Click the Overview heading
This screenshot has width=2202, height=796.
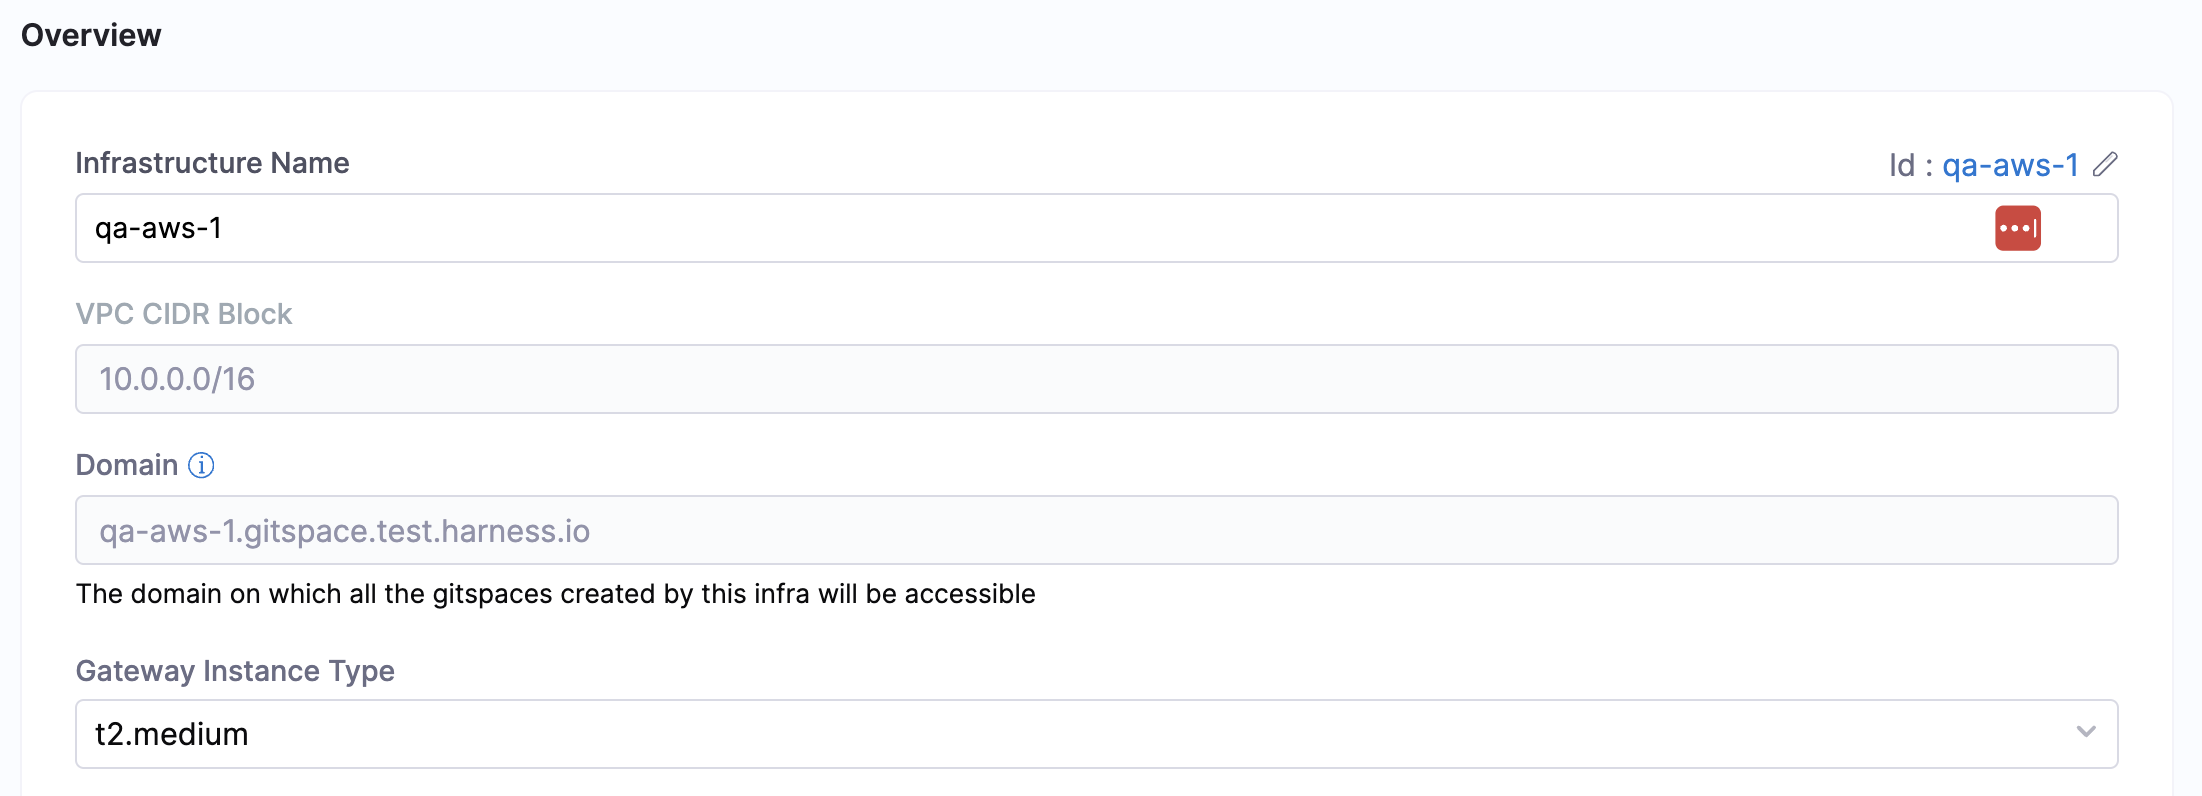91,35
